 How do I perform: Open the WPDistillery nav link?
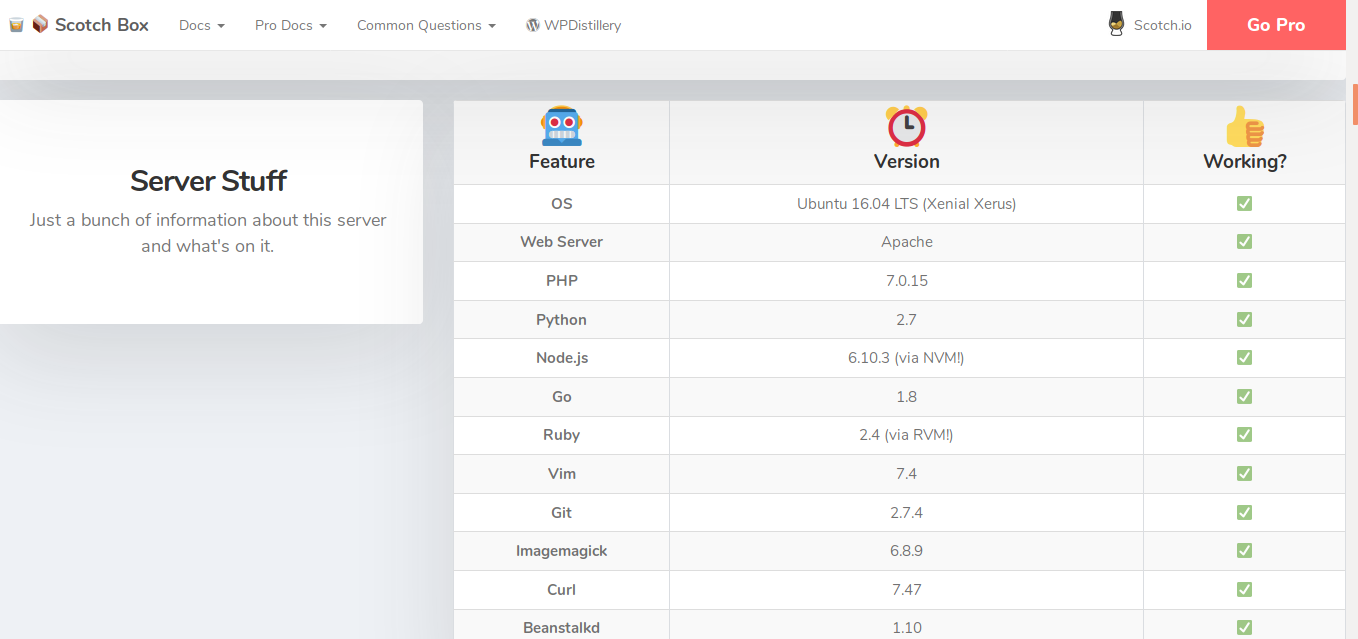[x=582, y=25]
